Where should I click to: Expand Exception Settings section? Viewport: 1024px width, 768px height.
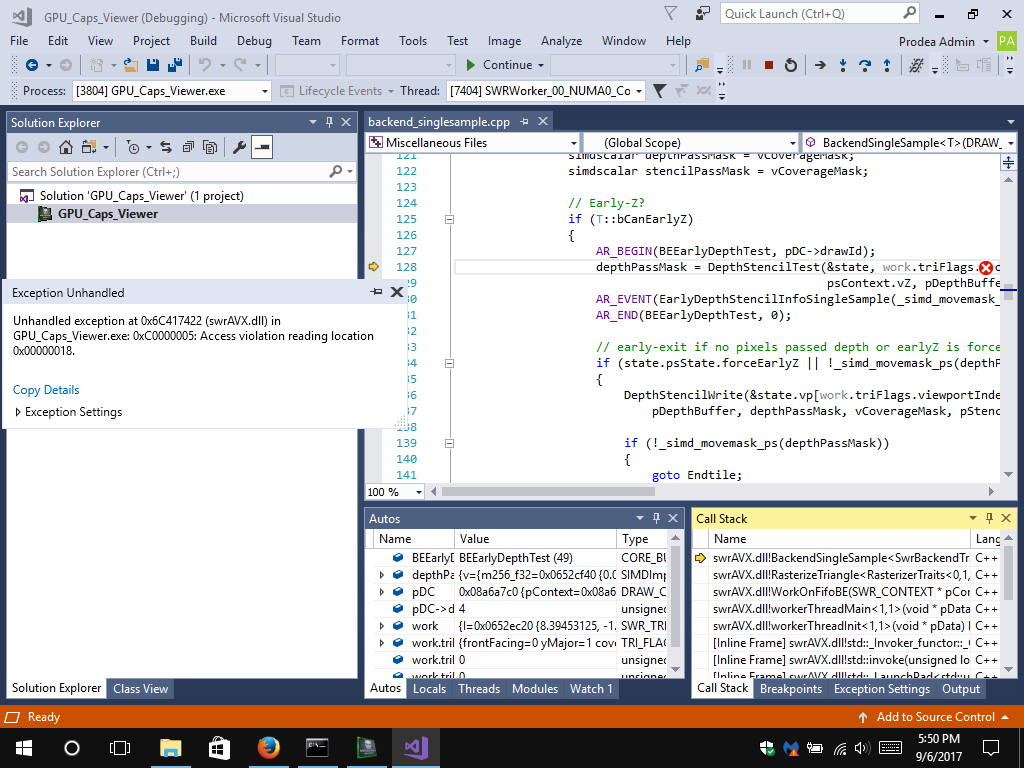coord(19,412)
